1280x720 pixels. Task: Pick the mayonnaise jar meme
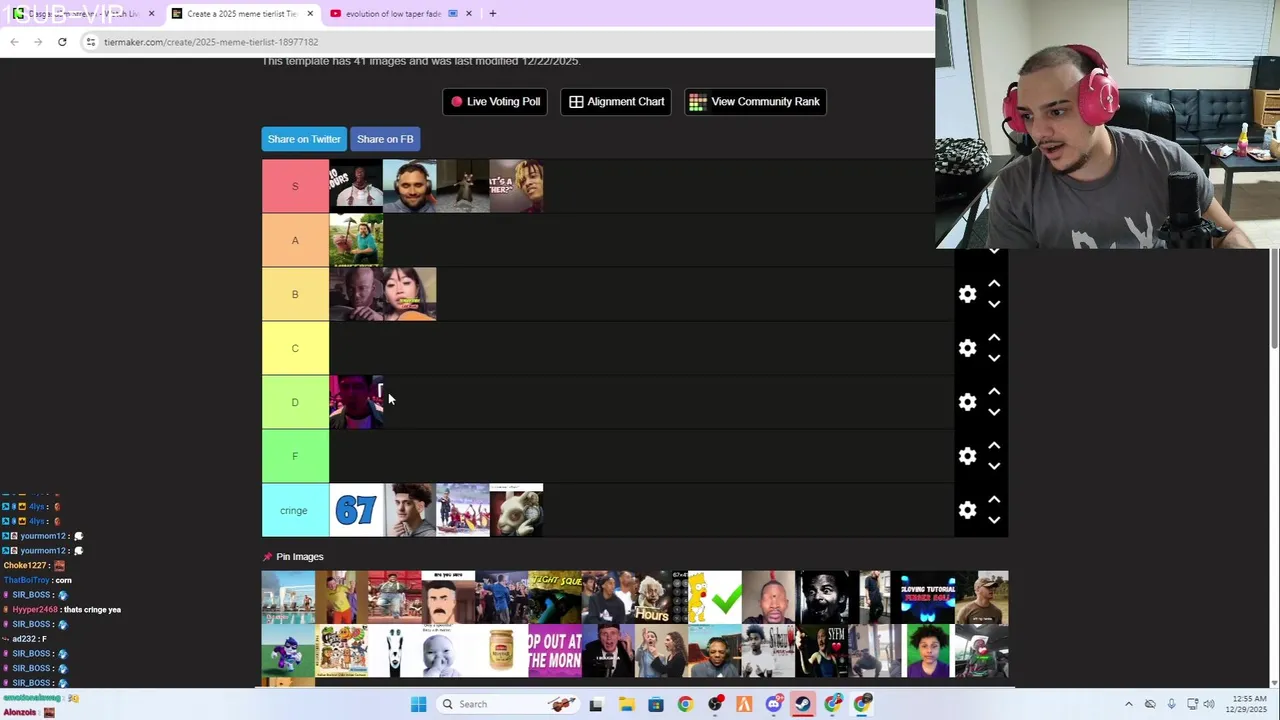(502, 651)
